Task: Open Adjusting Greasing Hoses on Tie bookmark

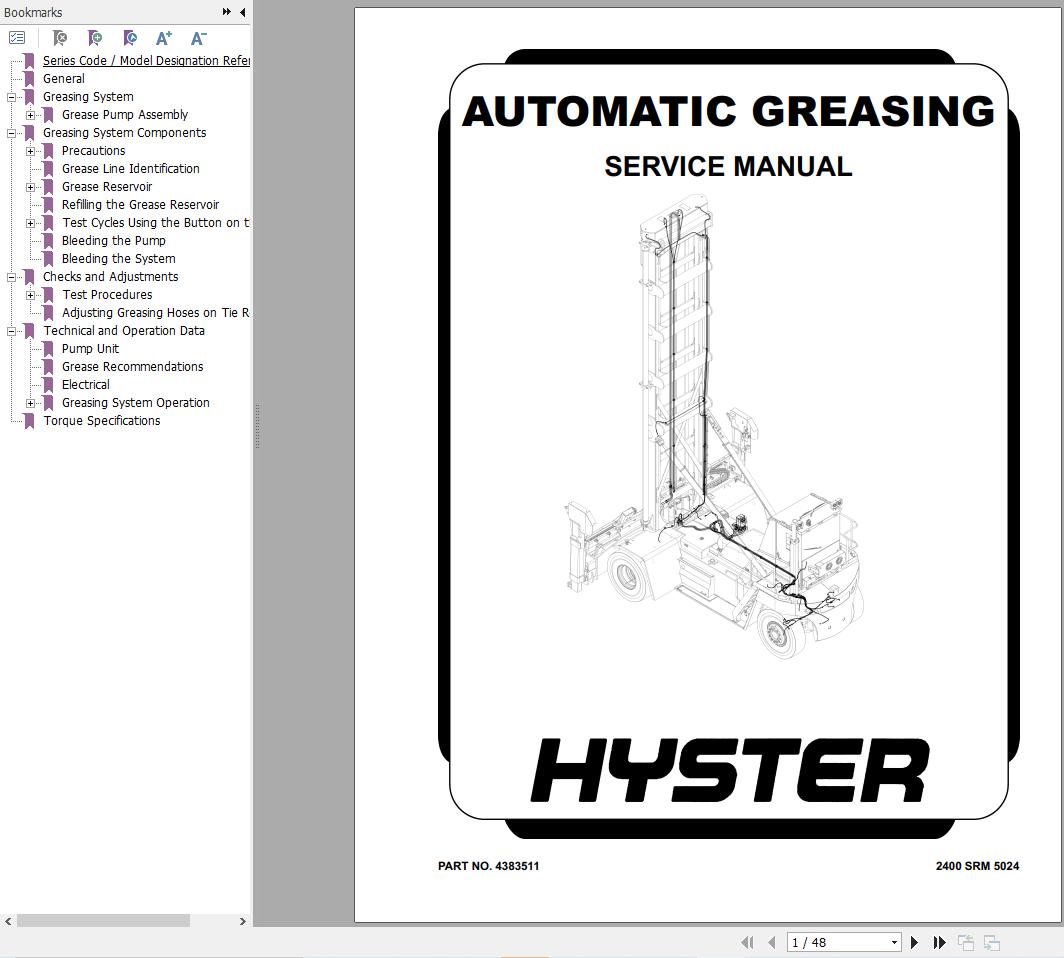Action: click(155, 312)
